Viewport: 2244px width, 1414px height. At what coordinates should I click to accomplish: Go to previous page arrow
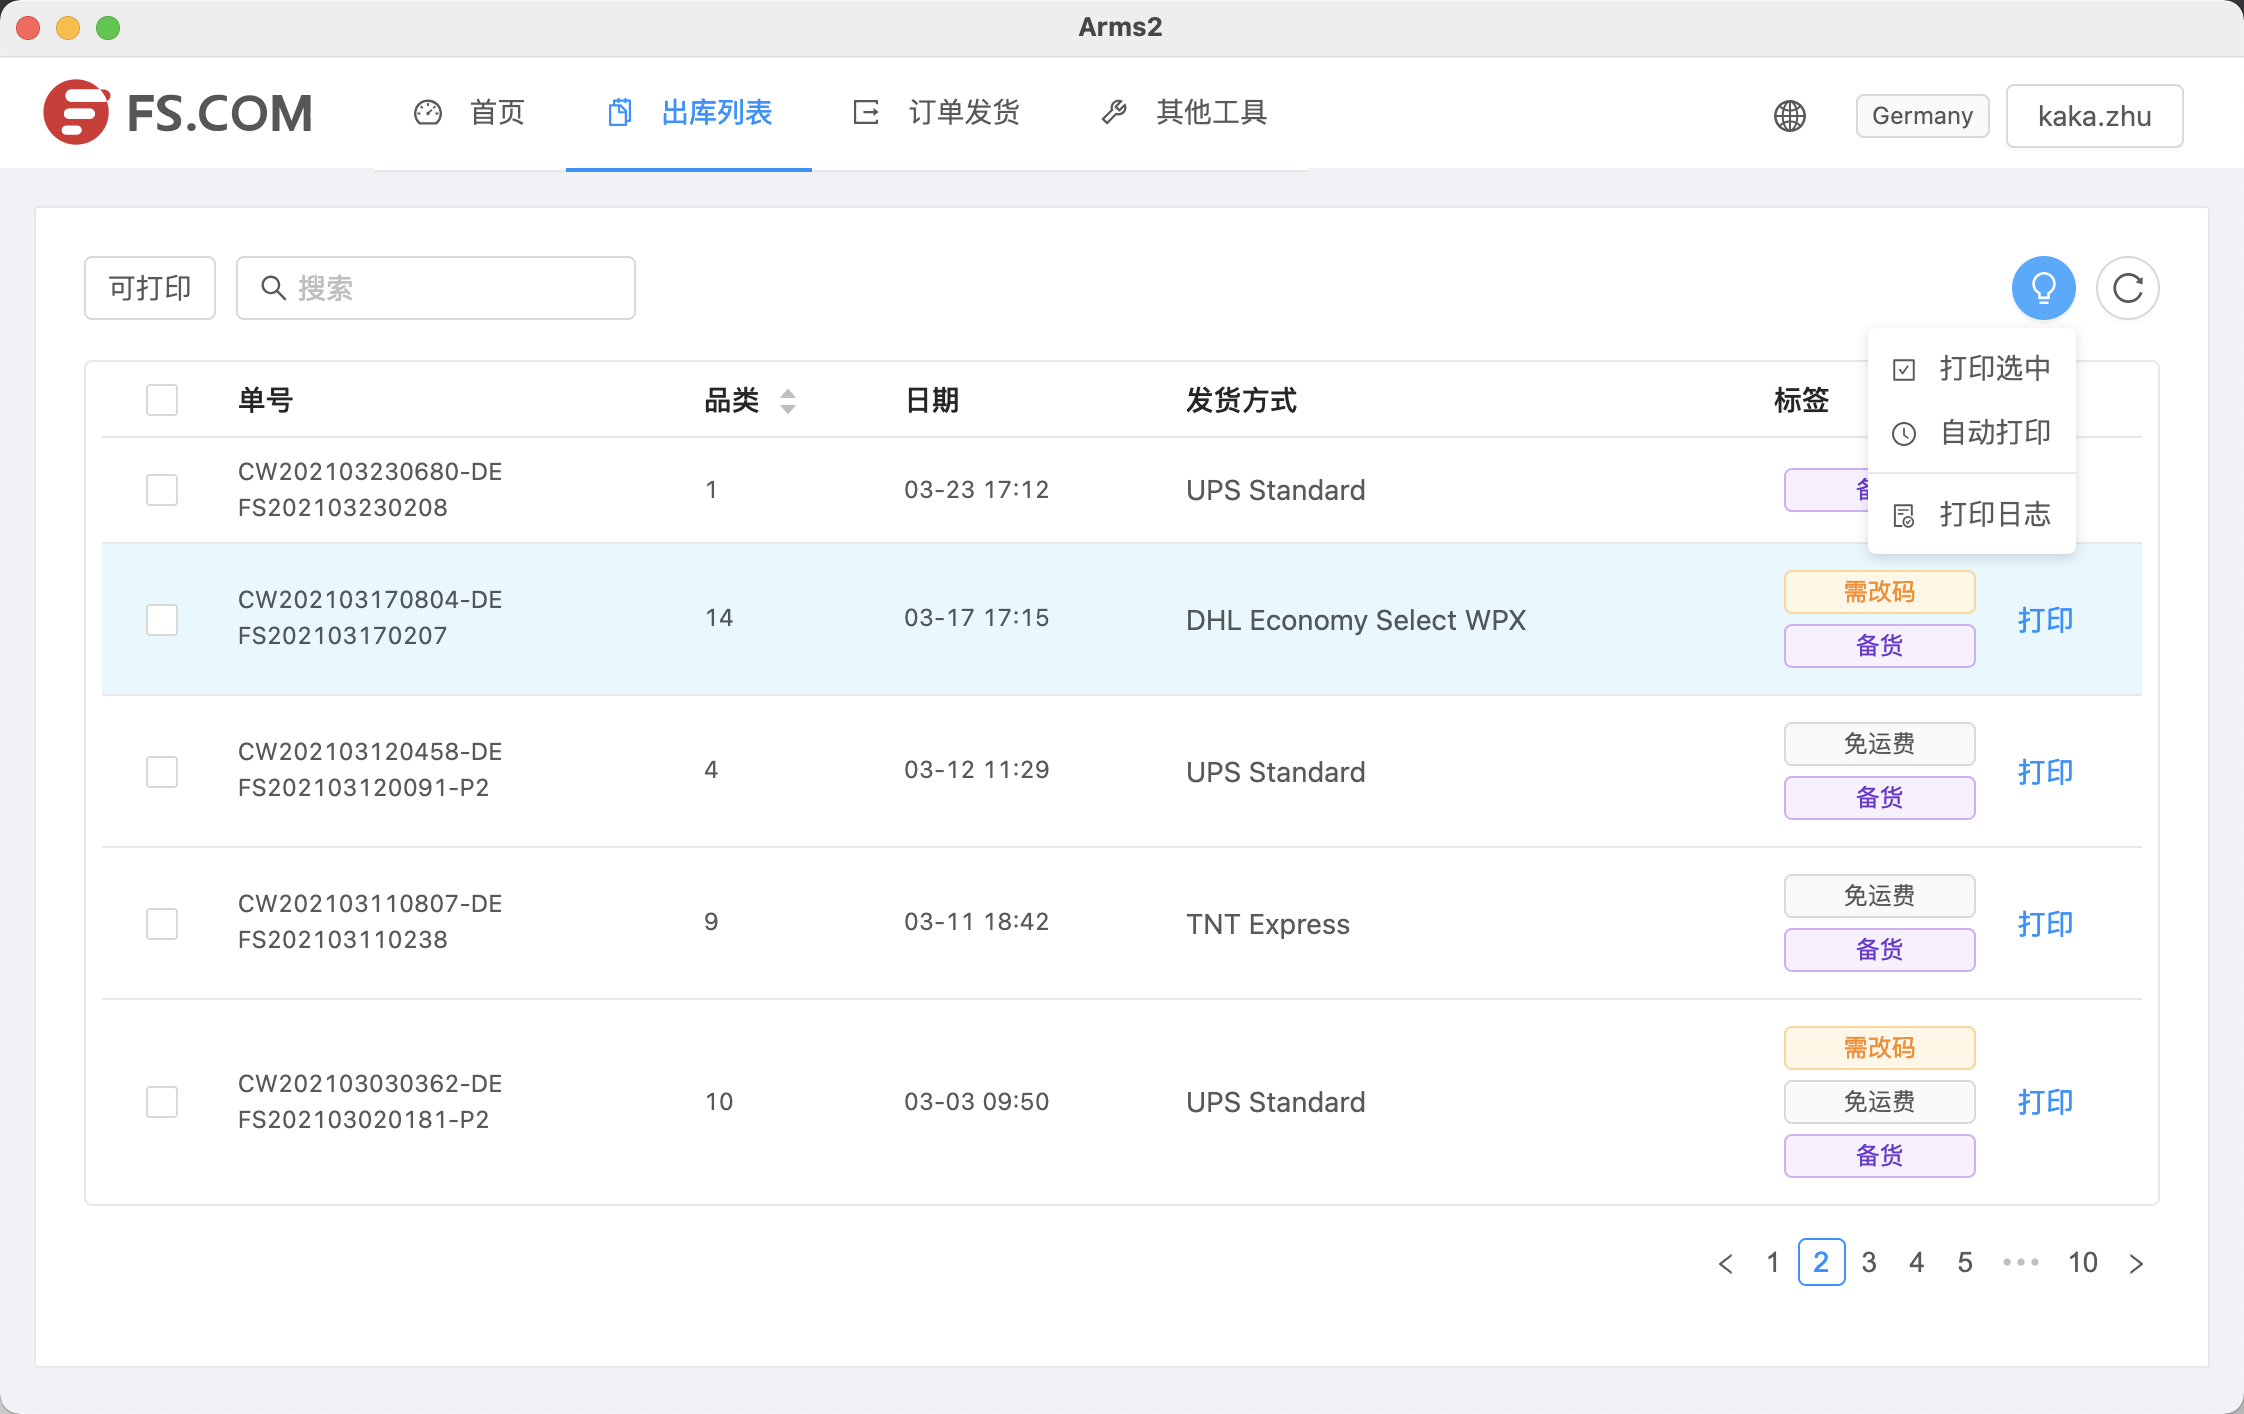point(1725,1263)
